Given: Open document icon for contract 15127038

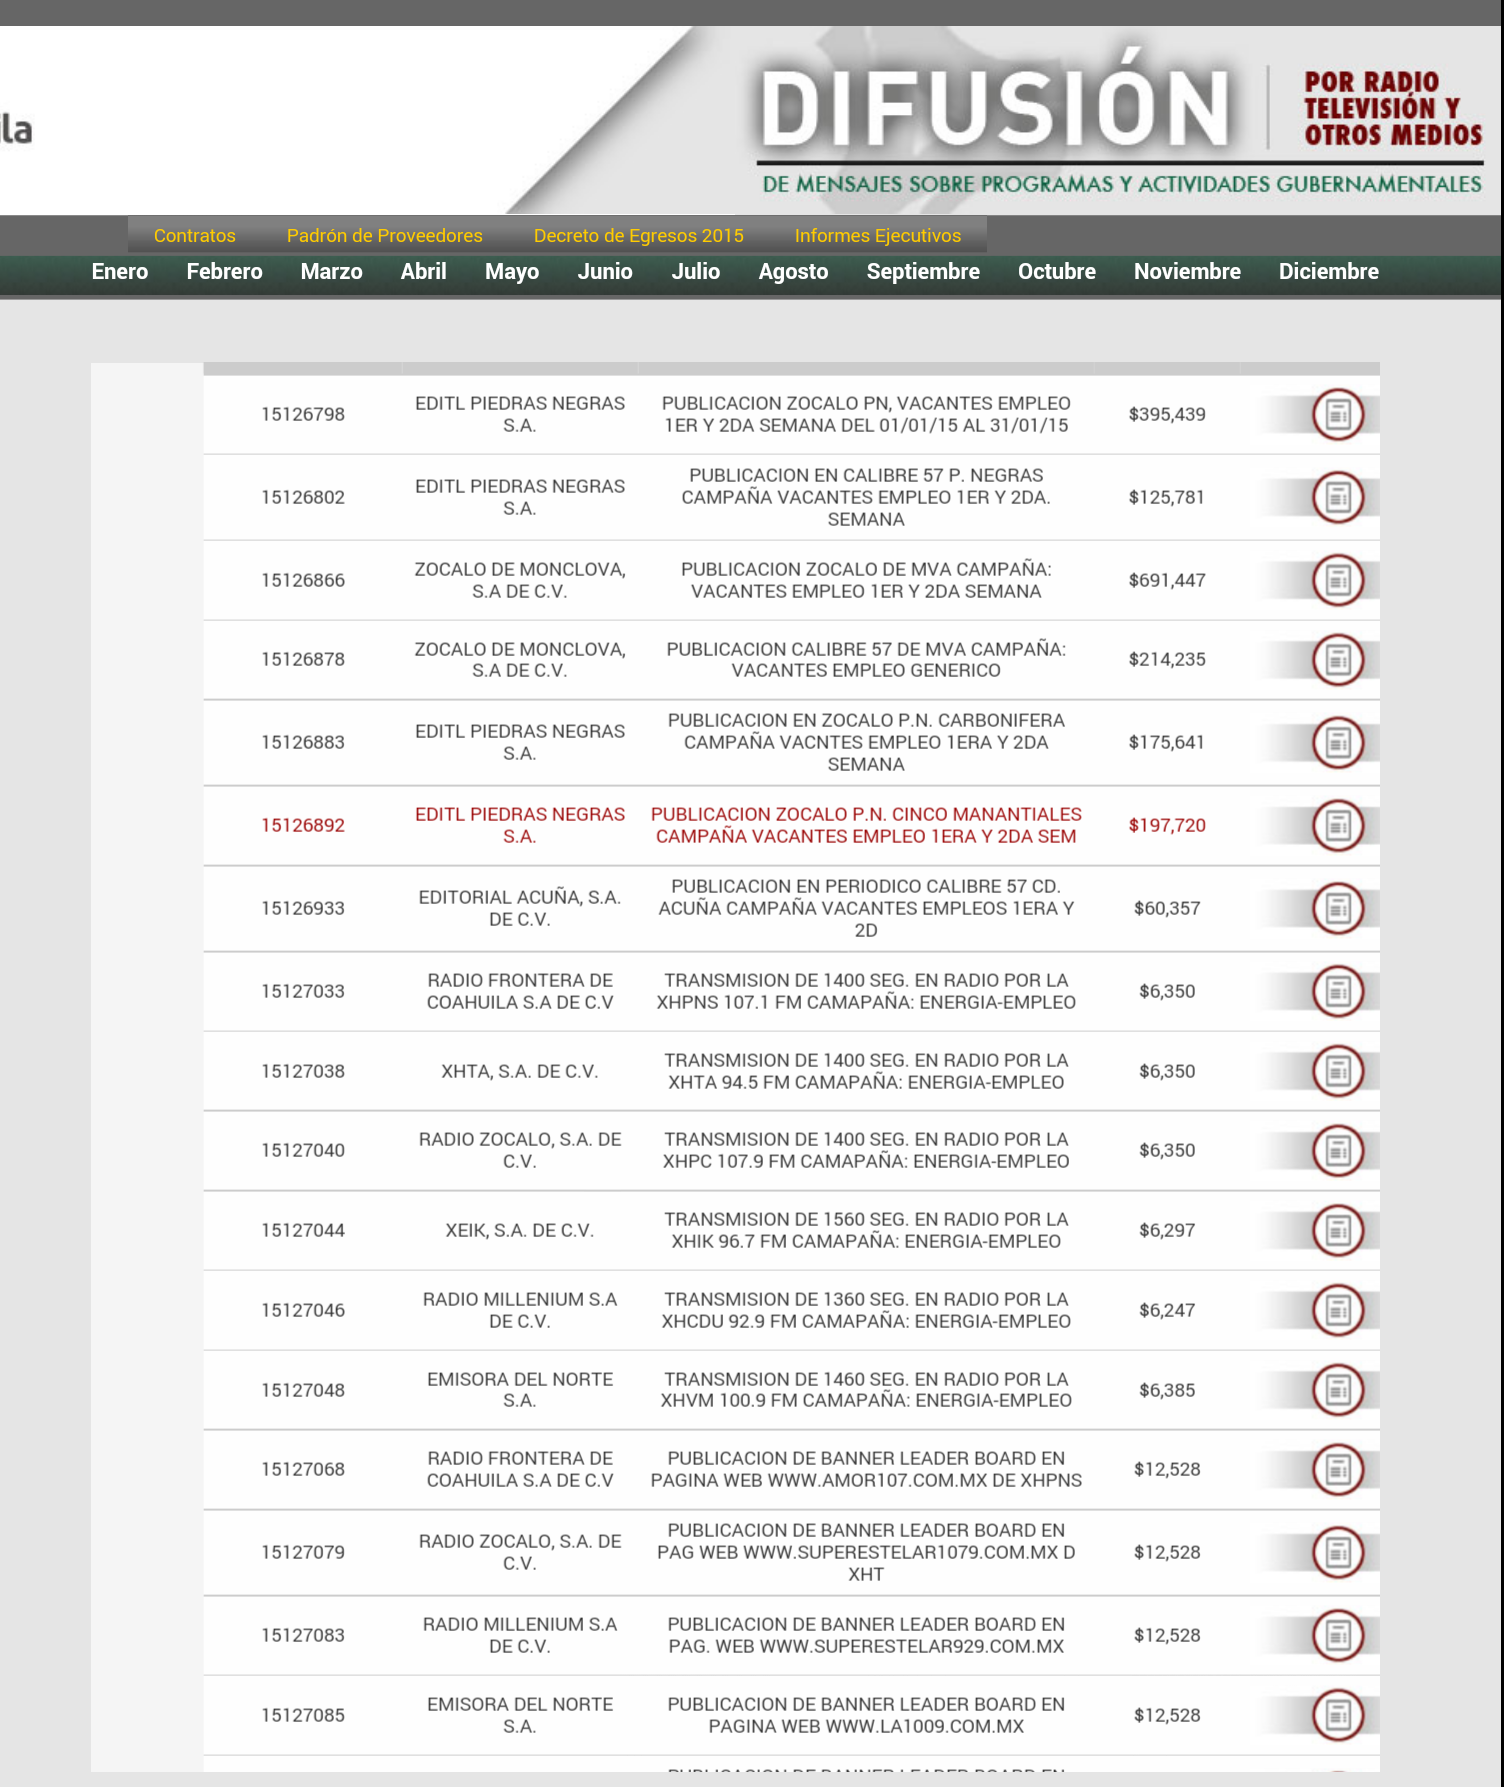Looking at the screenshot, I should click(1338, 1071).
